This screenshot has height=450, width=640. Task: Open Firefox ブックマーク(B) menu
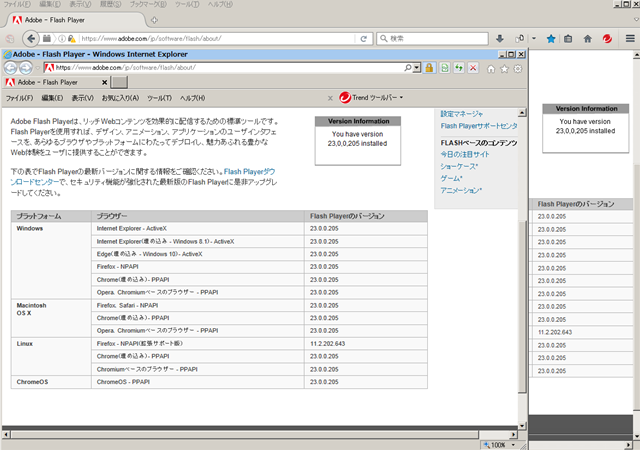tap(148, 4)
